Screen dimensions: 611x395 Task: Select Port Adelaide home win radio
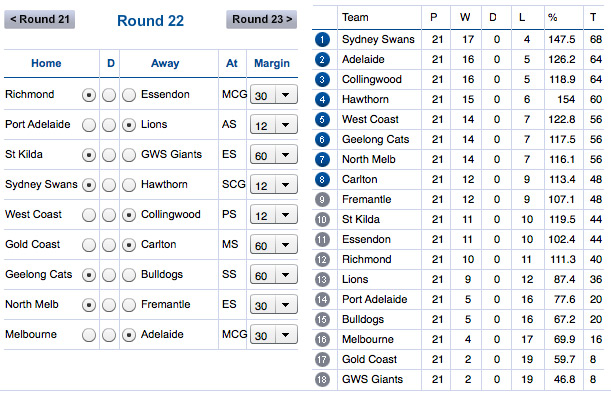click(x=89, y=125)
